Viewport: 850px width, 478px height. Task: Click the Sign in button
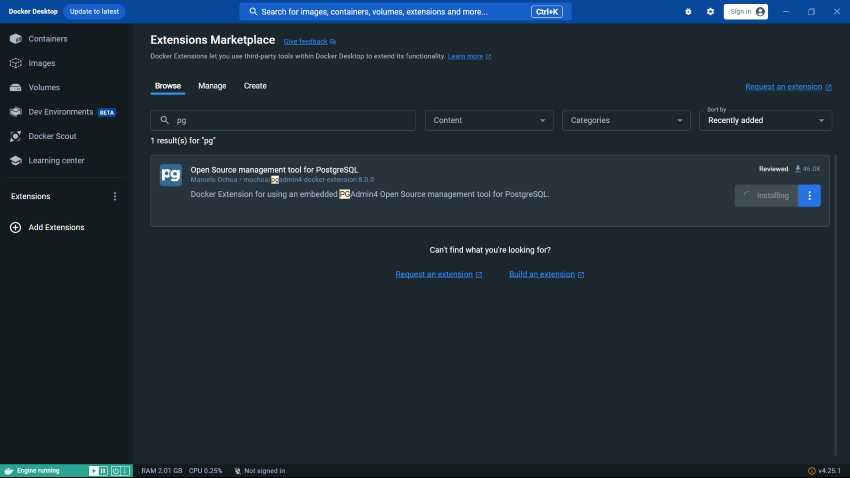tap(746, 12)
